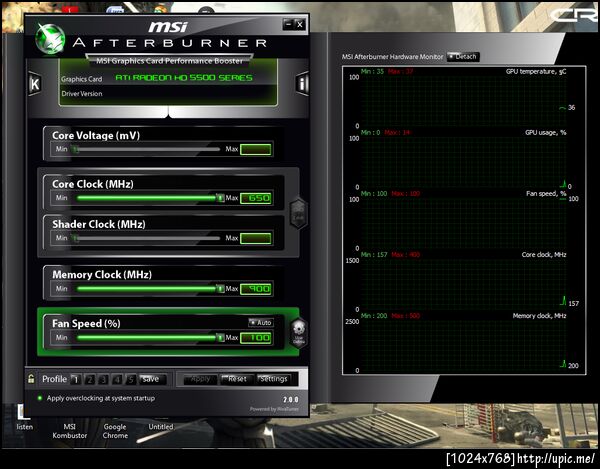Screen dimensions: 600x469
Task: Click the GPU usage graph
Action: [463, 163]
